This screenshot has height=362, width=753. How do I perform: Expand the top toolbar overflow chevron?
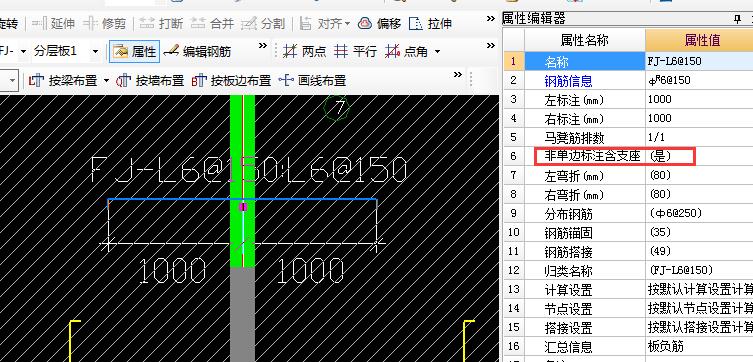(x=490, y=18)
